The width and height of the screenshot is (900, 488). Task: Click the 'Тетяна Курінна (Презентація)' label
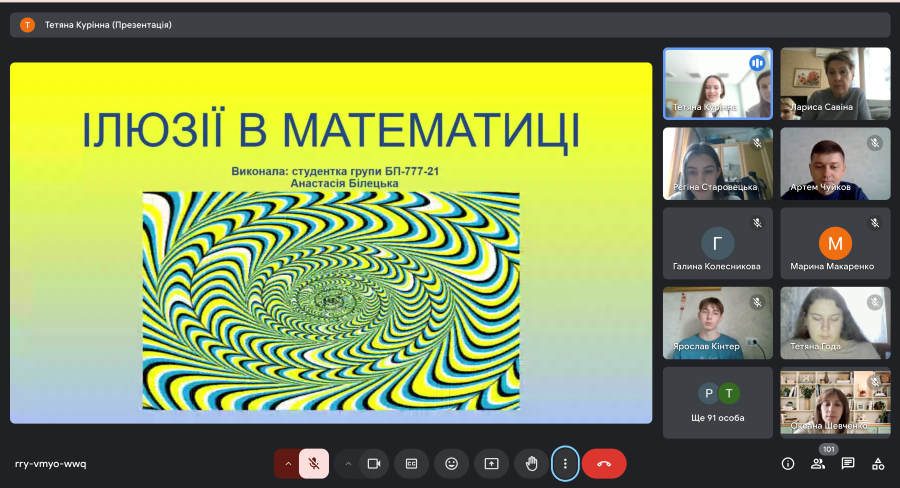click(x=108, y=25)
